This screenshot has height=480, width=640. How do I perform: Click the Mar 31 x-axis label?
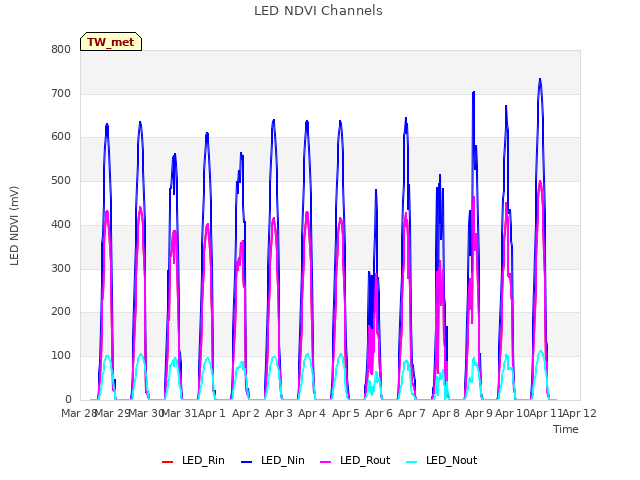[x=180, y=413]
